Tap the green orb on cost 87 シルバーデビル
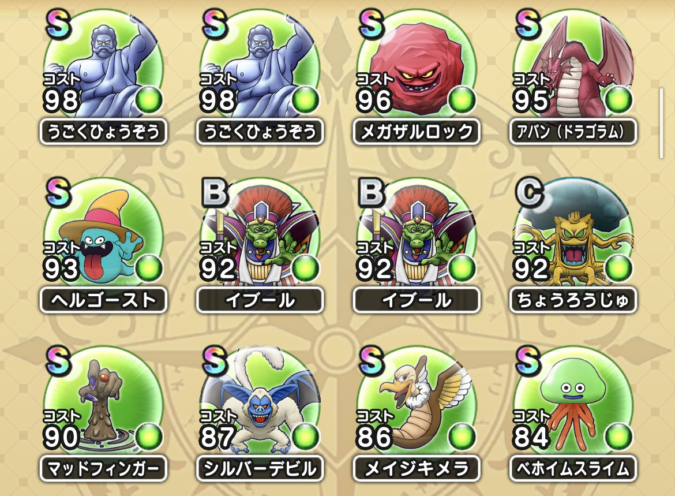Screen dimensions: 675x496 305,436
